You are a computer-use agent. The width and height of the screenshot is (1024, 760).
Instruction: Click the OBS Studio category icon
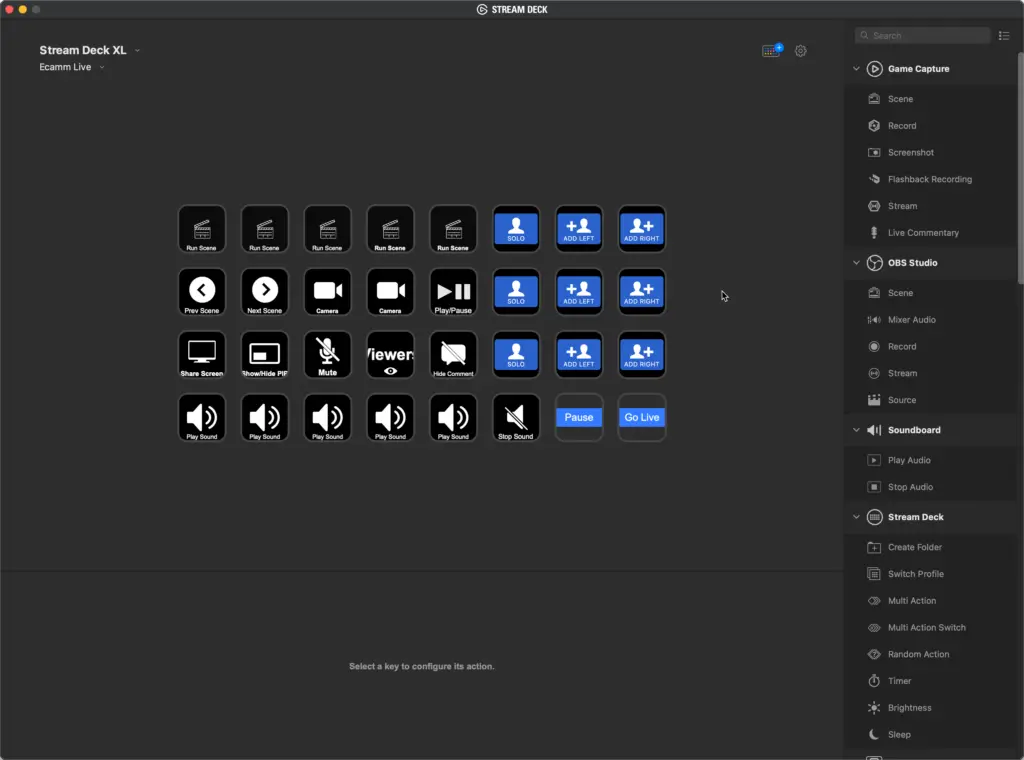pos(874,262)
